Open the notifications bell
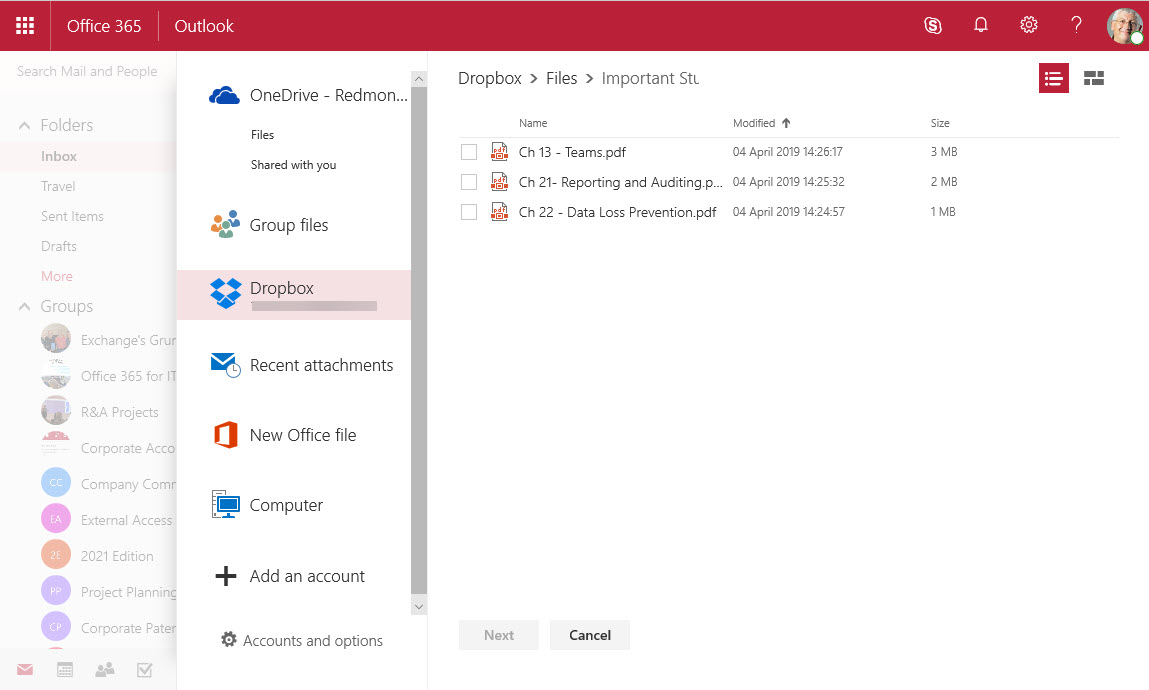The width and height of the screenshot is (1149, 690). [x=980, y=26]
